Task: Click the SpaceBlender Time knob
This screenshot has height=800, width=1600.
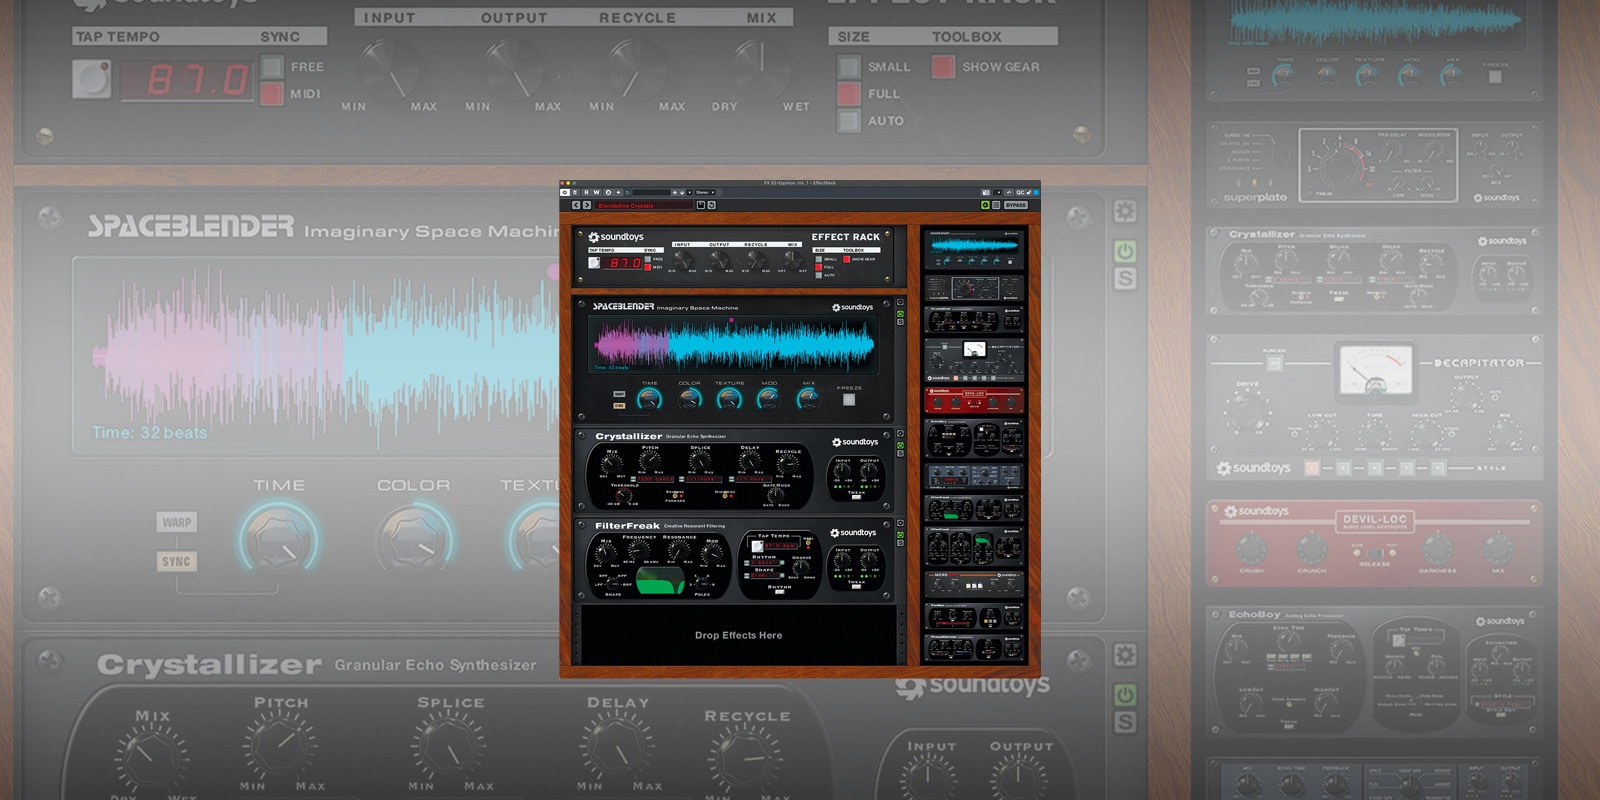Action: coord(649,399)
